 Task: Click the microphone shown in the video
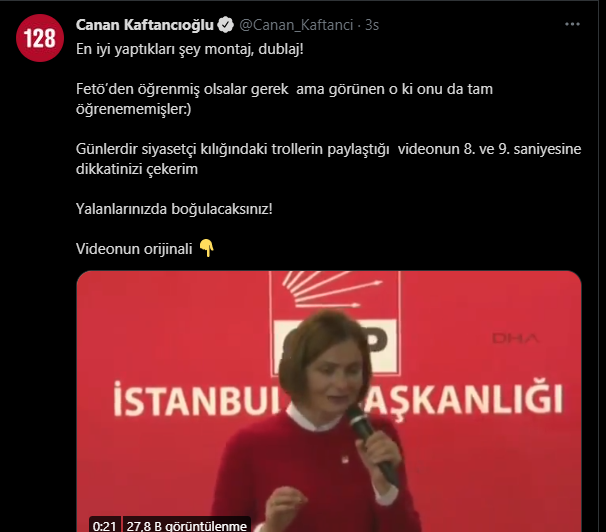coord(371,444)
